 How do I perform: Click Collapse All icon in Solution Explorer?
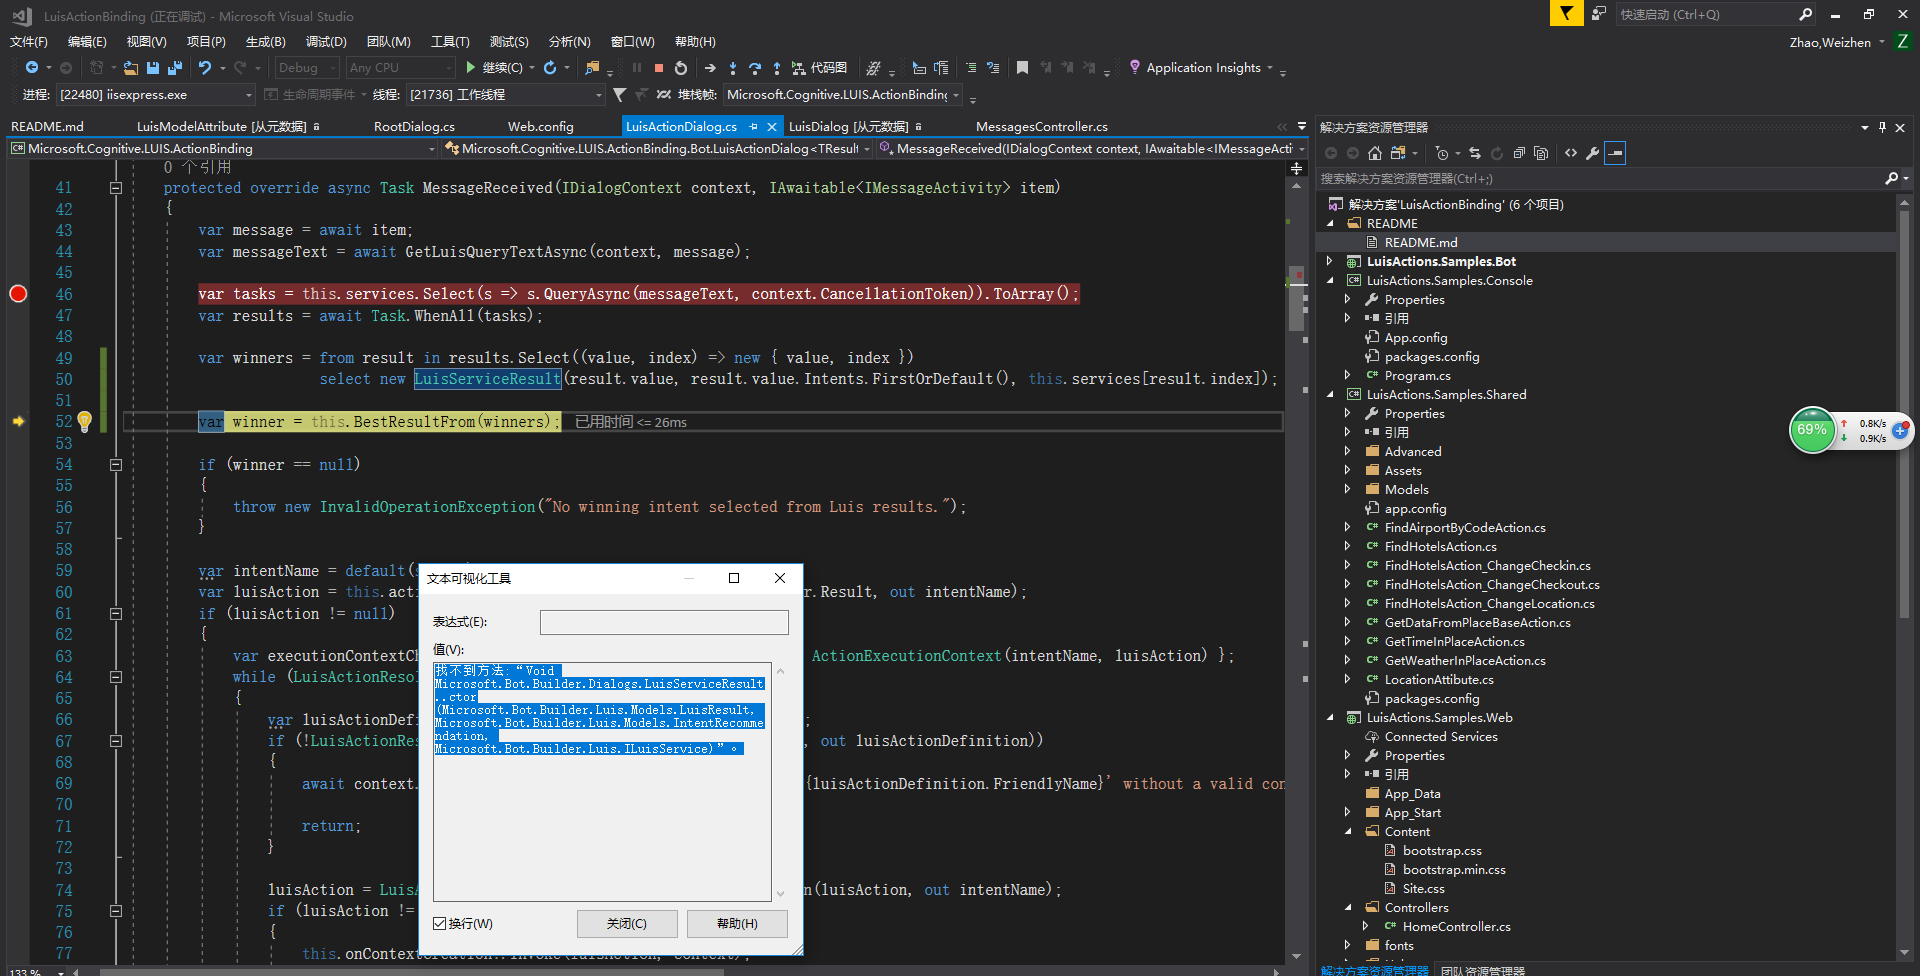(1519, 153)
